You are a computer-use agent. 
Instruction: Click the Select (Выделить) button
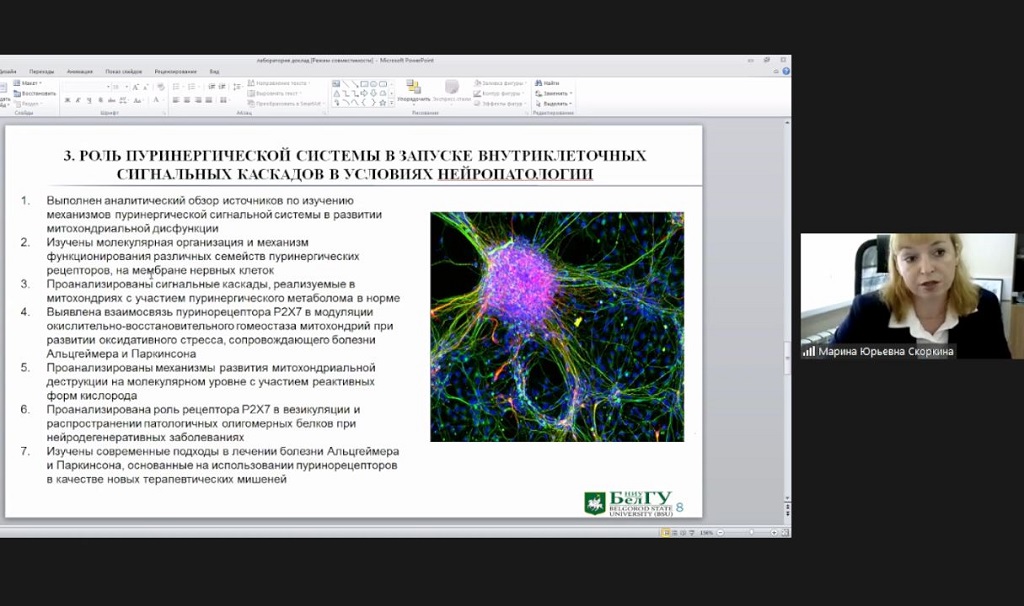[557, 103]
